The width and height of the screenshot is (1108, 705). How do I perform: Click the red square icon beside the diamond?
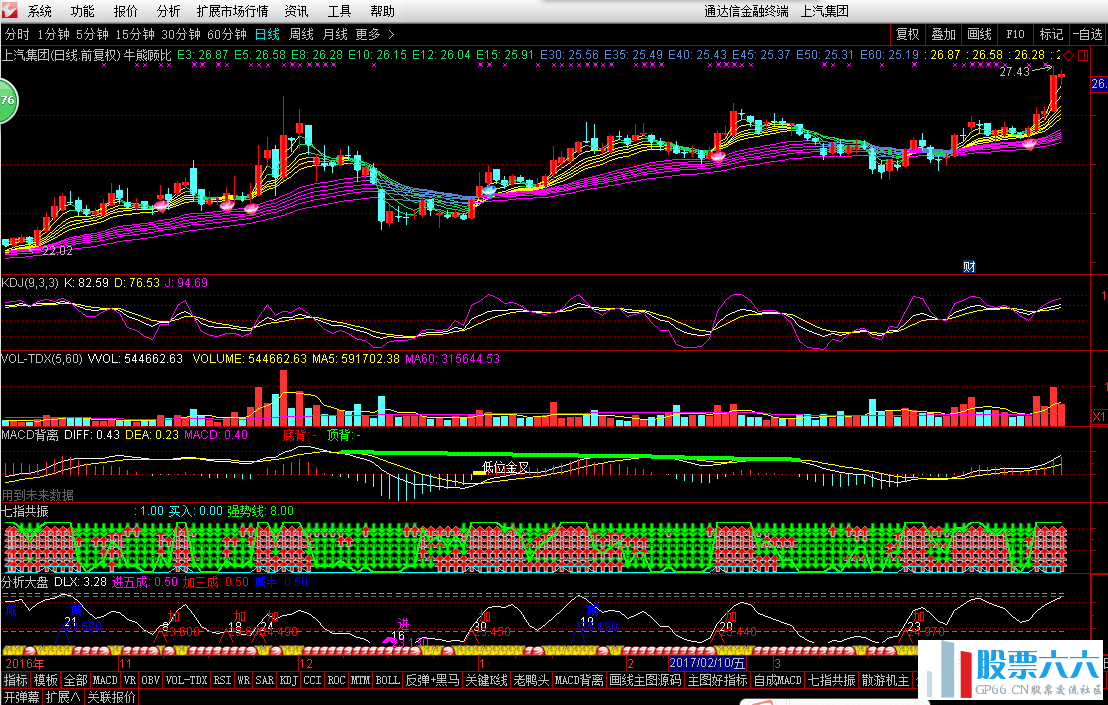[1081, 55]
